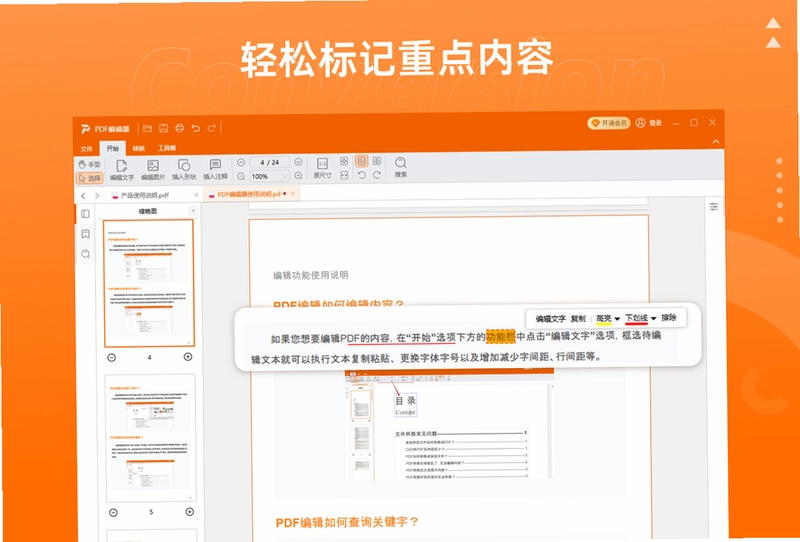Select the page 4 thumbnail
Screen dimensions: 800x542
pos(149,283)
